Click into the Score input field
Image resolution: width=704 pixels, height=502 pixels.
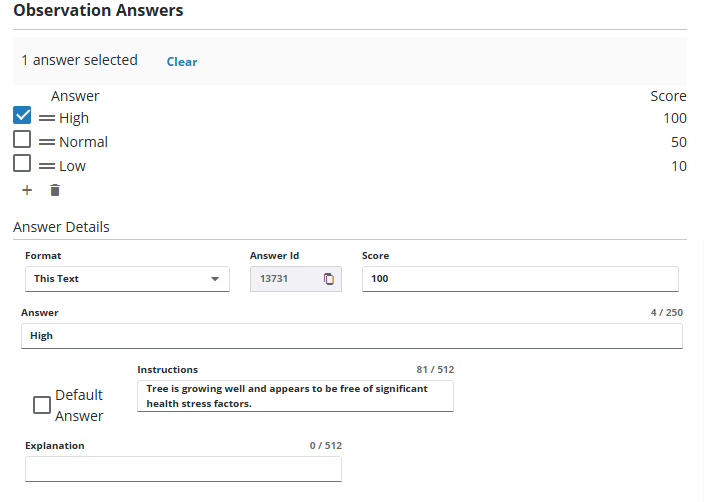point(519,279)
